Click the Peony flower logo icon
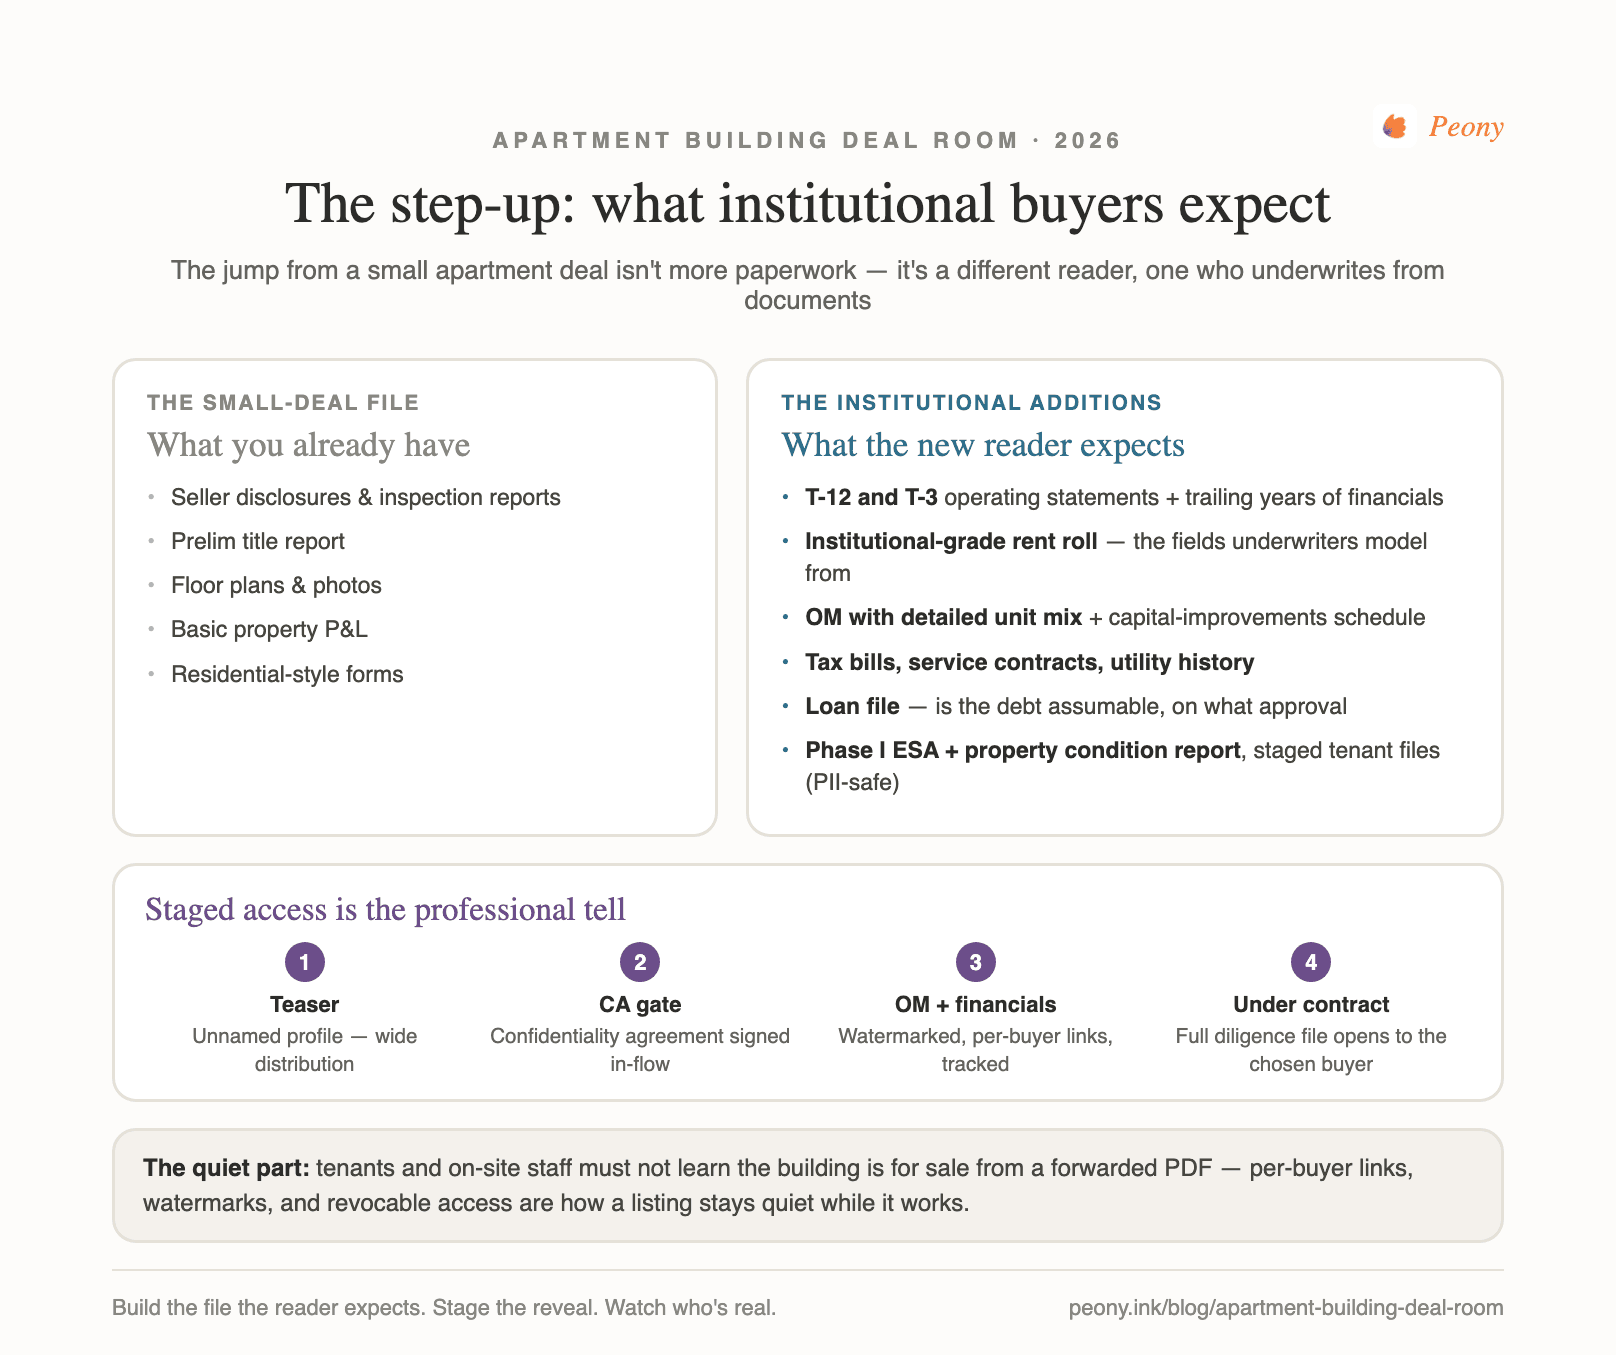Image resolution: width=1616 pixels, height=1355 pixels. point(1394,126)
